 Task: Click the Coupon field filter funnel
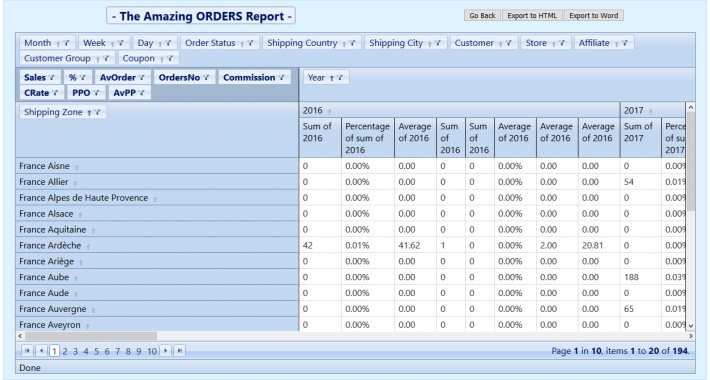(170, 59)
